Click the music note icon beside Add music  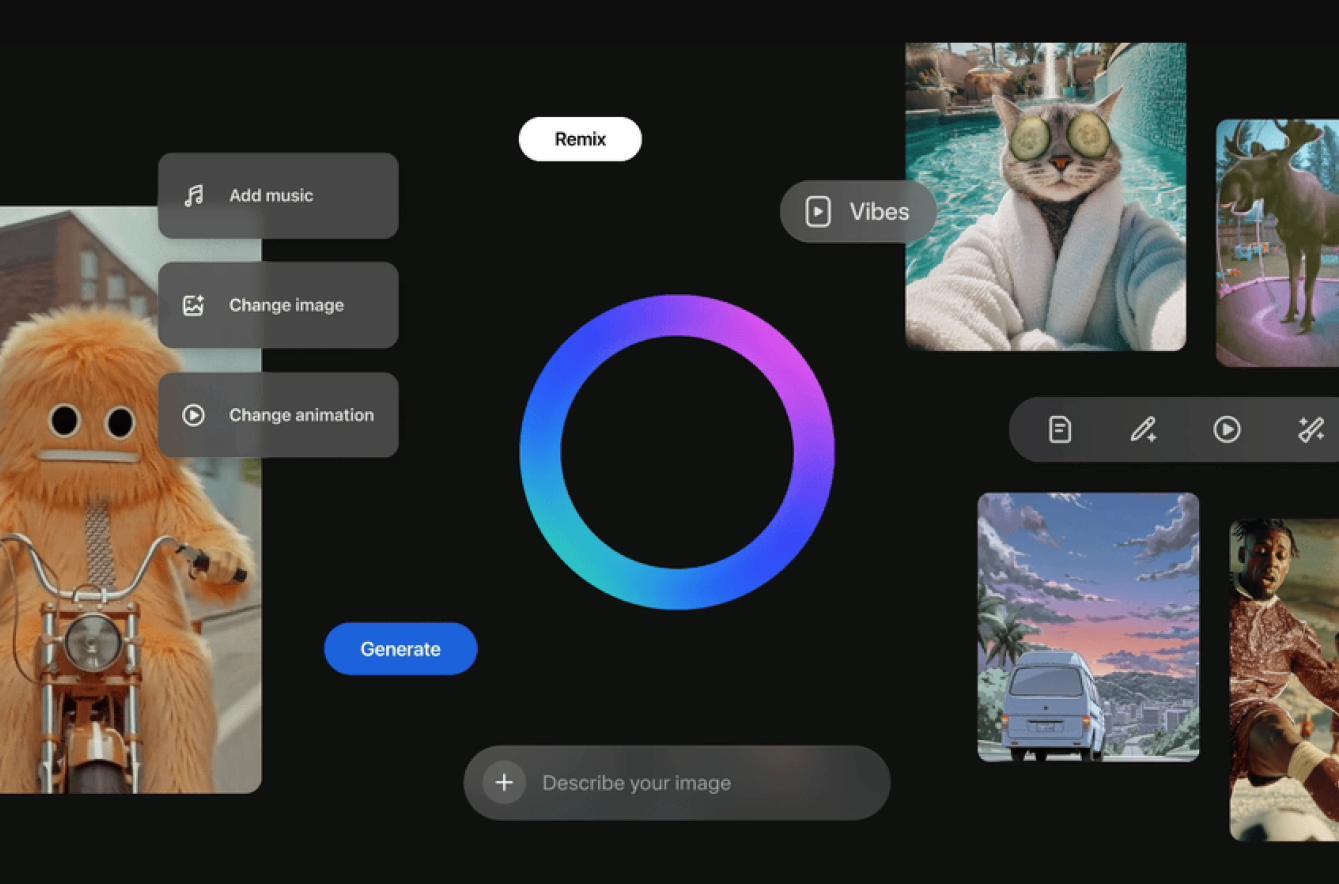(x=194, y=196)
